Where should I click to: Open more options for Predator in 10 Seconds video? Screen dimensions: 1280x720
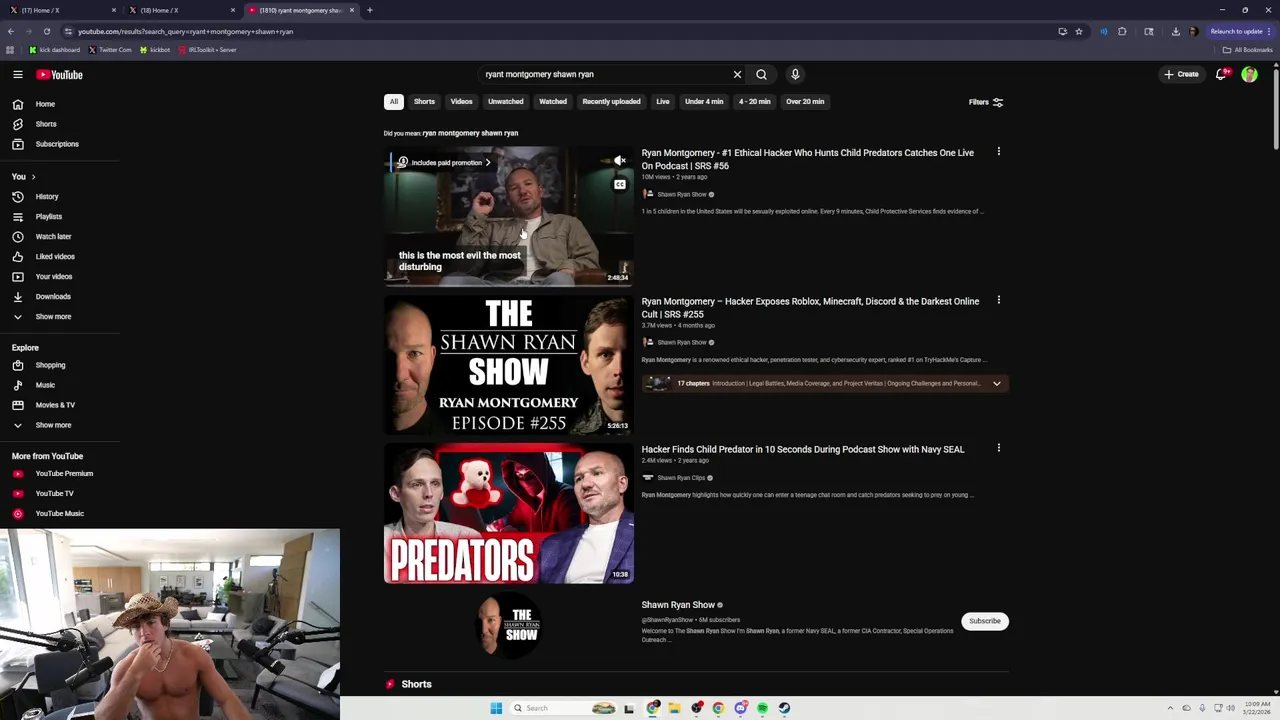click(998, 448)
